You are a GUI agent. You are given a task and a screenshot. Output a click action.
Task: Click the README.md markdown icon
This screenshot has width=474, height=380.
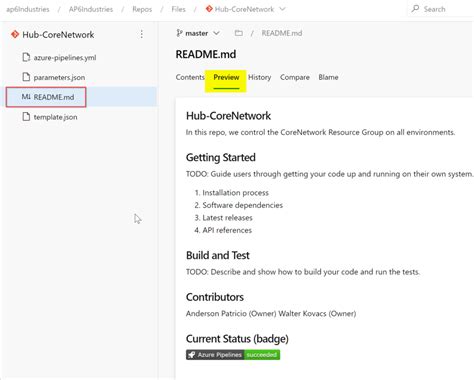click(x=26, y=97)
